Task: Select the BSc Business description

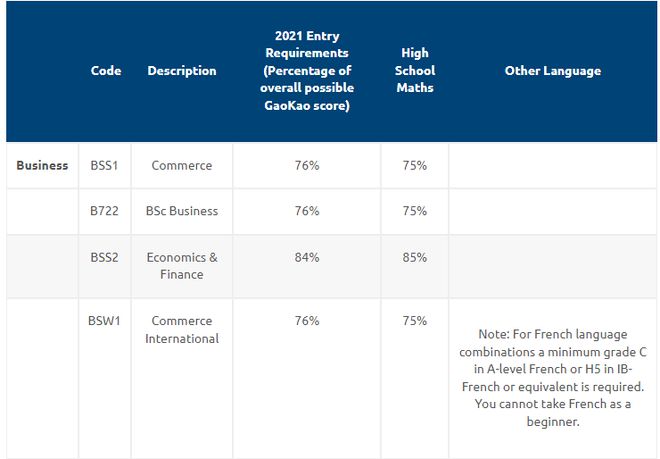Action: (182, 211)
